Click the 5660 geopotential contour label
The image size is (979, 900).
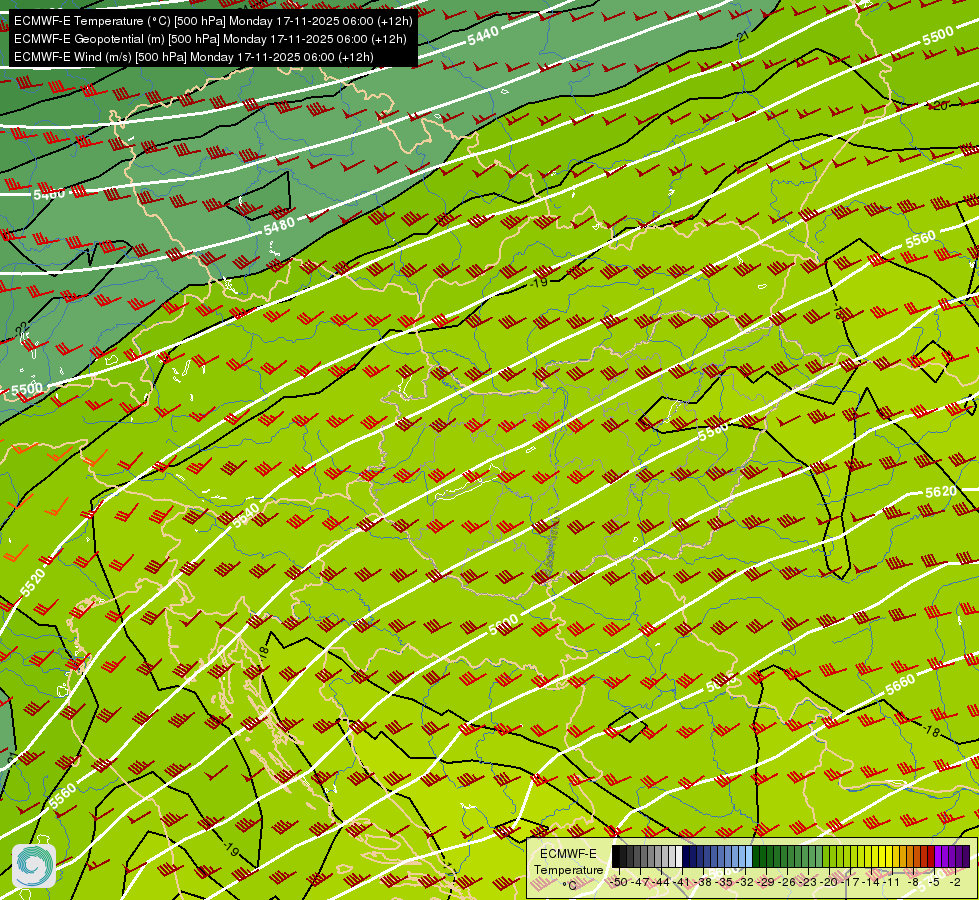click(x=900, y=685)
